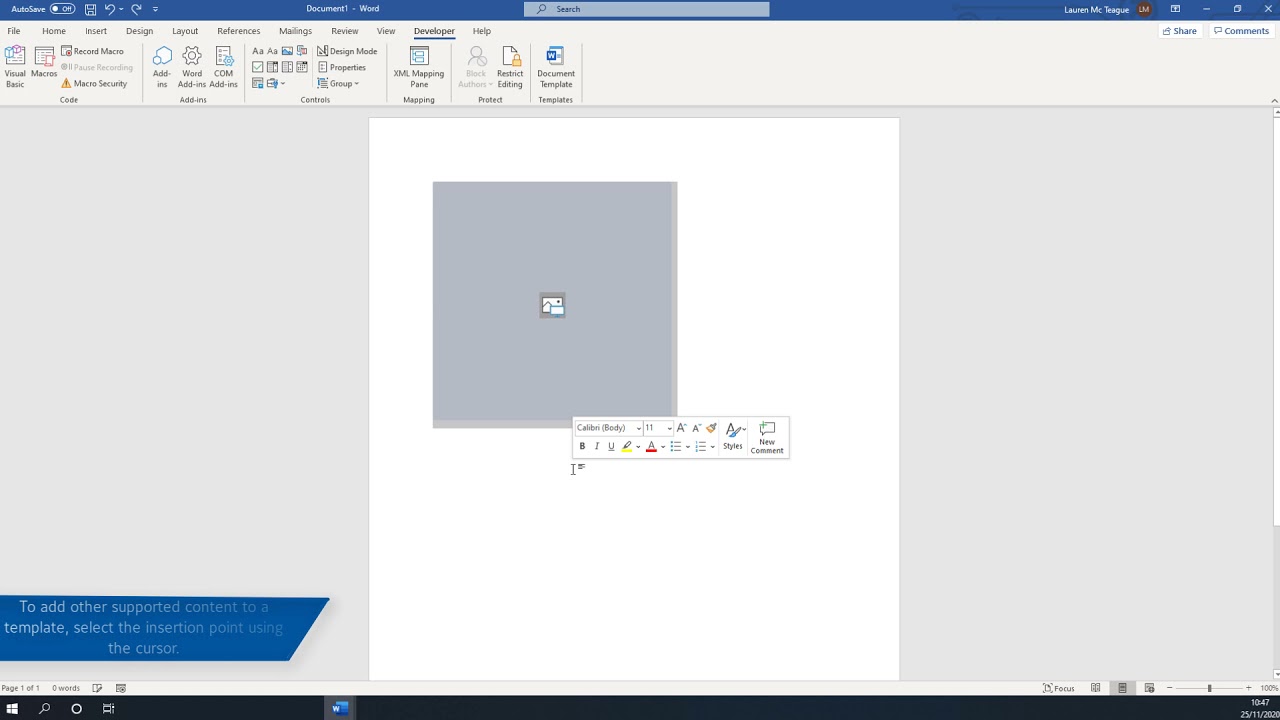
Task: Switch to the Insert tab
Action: [96, 31]
